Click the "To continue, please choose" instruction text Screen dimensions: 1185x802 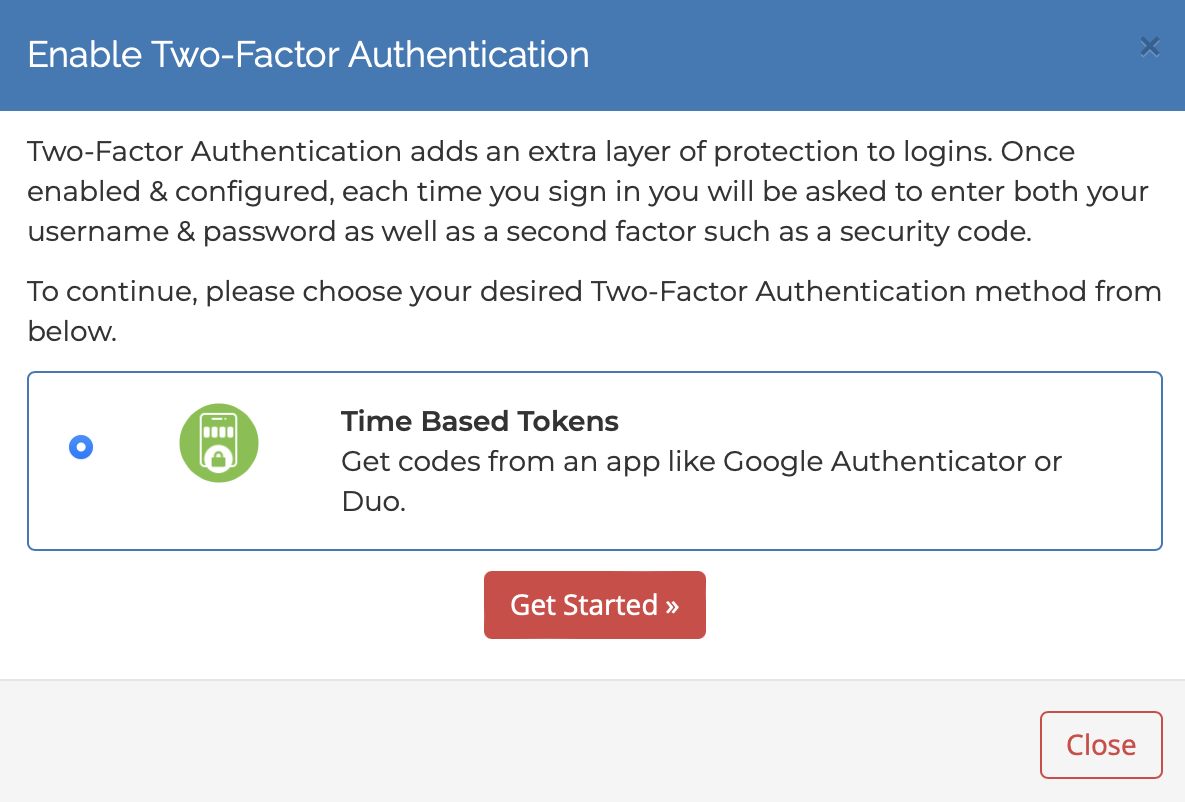point(594,311)
